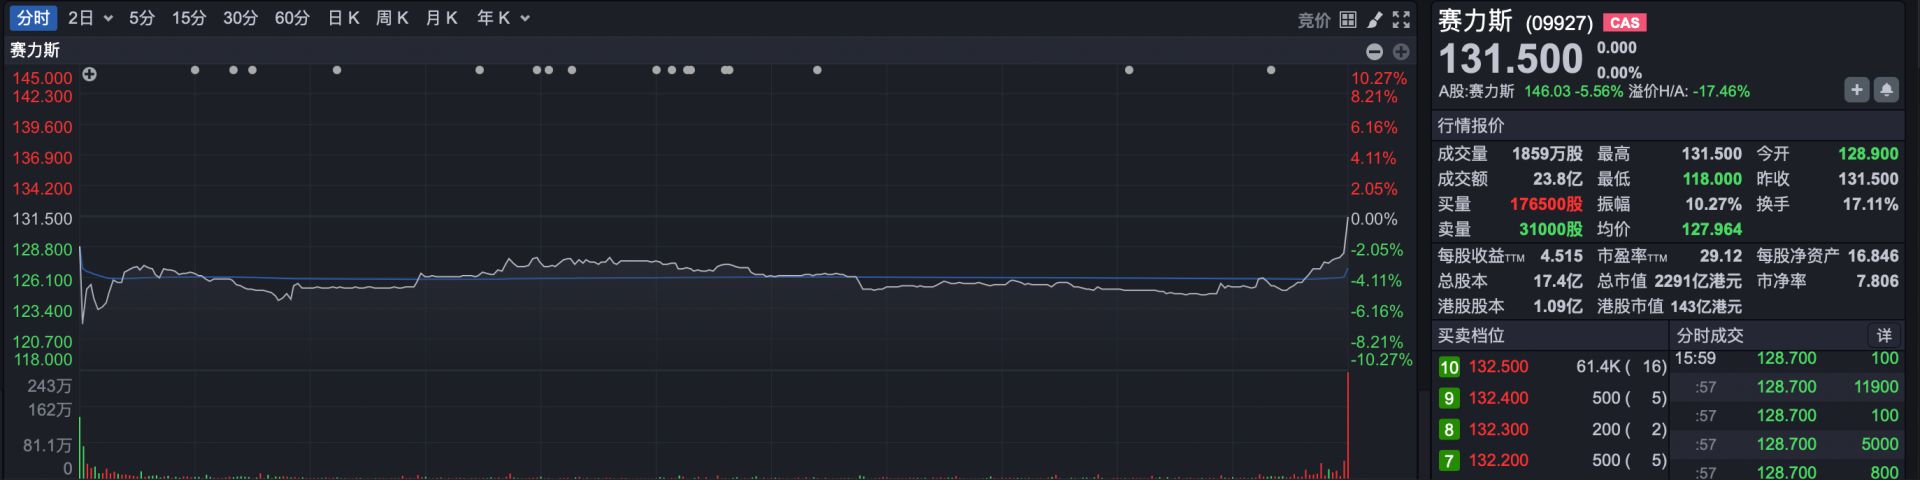Click the 详 details button
Viewport: 1920px width, 480px height.
tap(1884, 335)
